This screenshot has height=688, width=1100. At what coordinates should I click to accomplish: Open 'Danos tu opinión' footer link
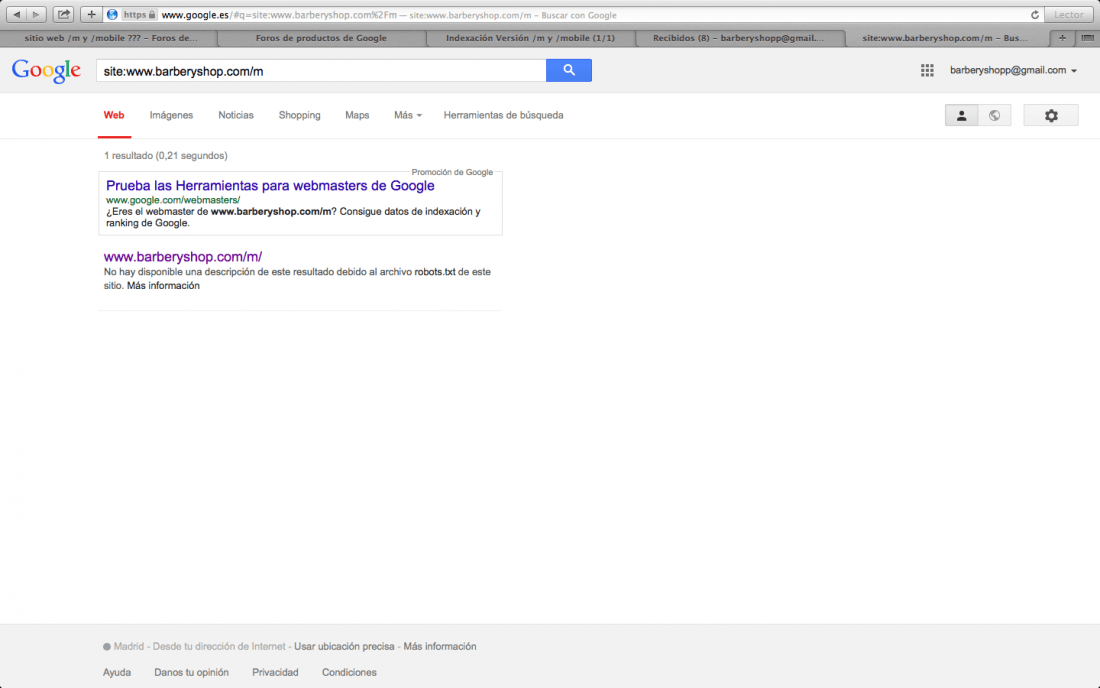pyautogui.click(x=192, y=672)
